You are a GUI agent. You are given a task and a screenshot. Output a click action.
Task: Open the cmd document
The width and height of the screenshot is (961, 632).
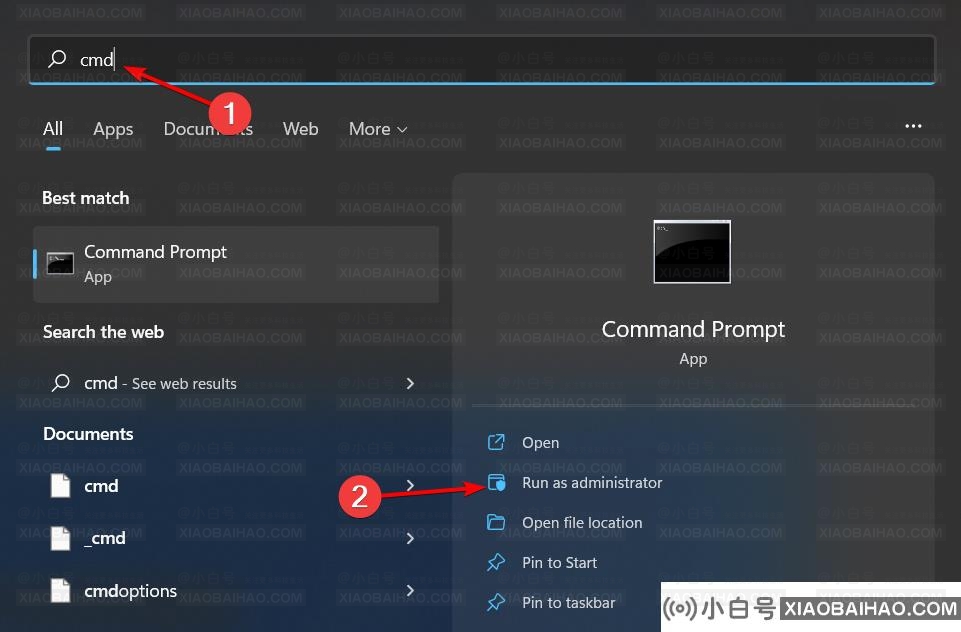tap(236, 485)
